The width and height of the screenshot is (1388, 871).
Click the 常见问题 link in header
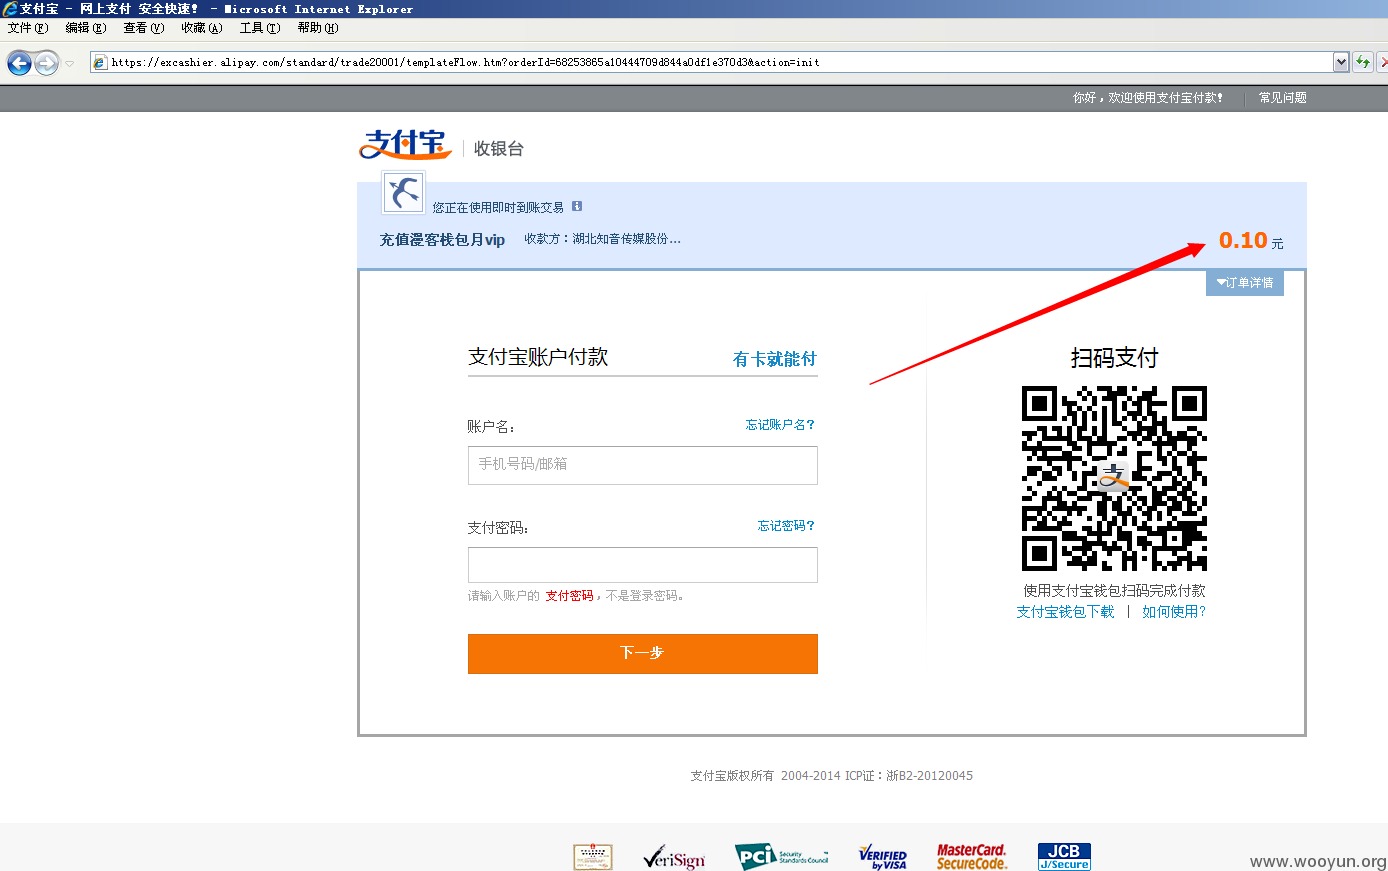[x=1283, y=98]
